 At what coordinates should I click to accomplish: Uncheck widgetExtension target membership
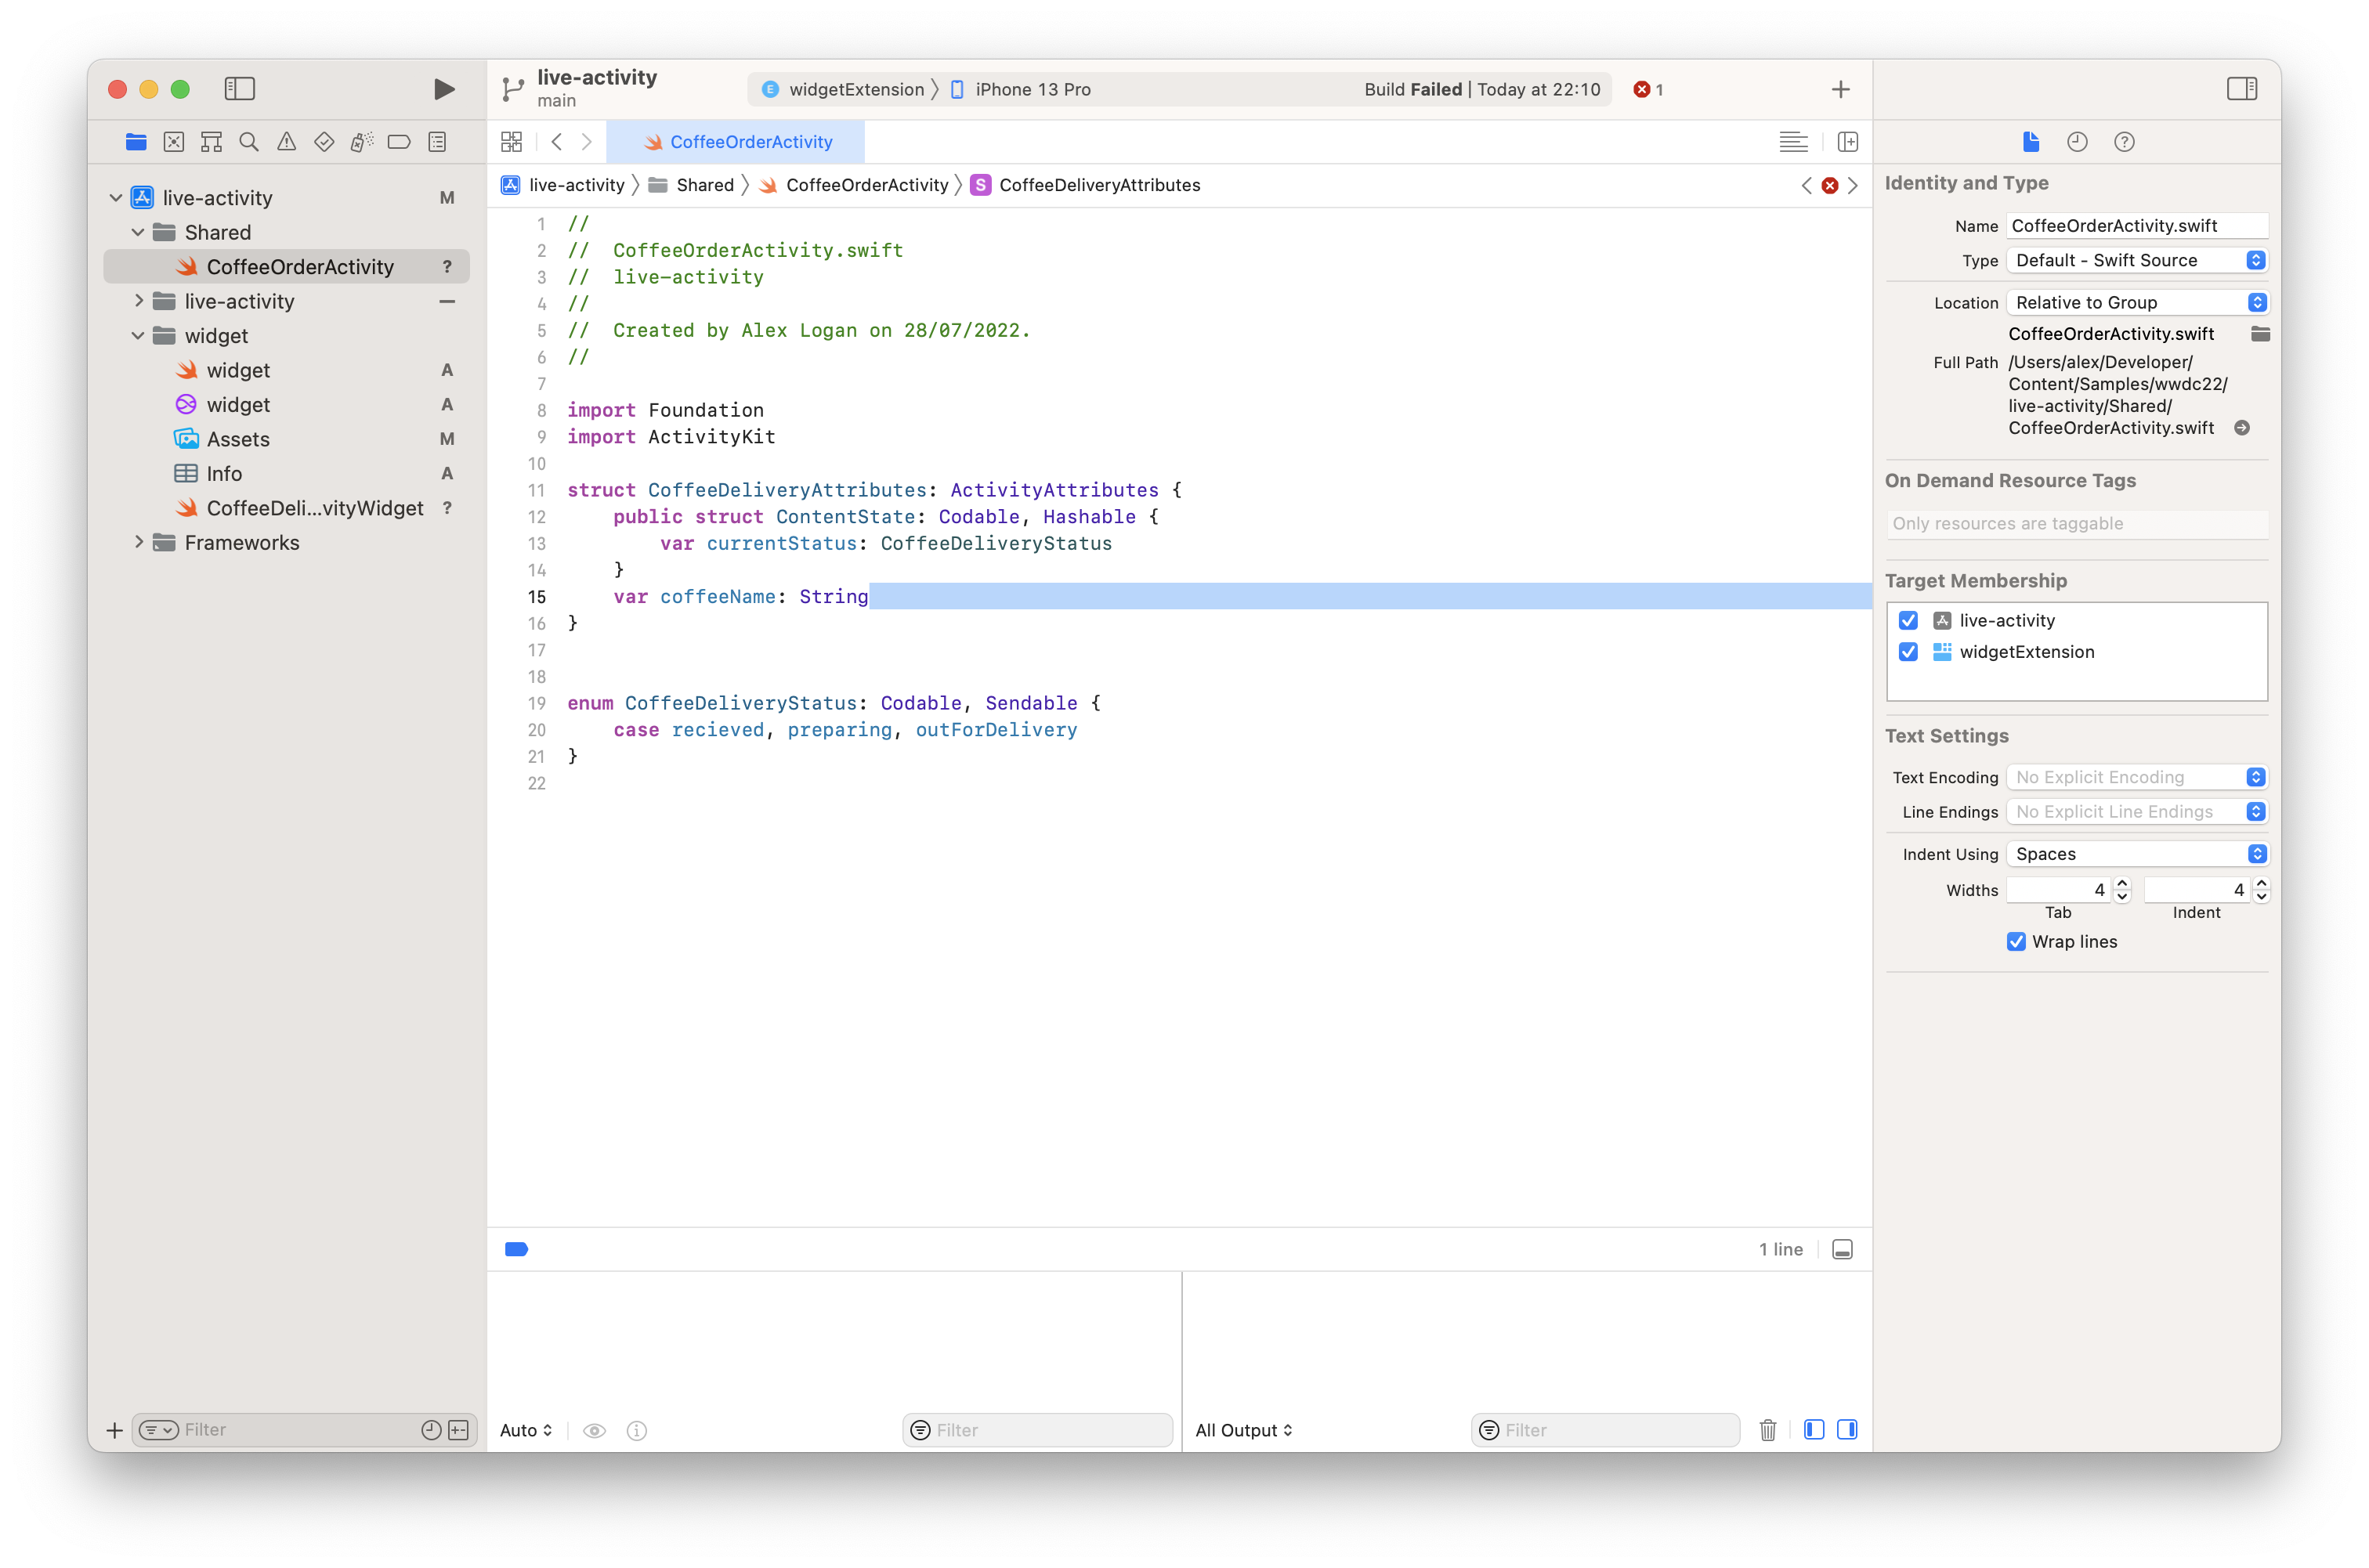click(x=1908, y=652)
